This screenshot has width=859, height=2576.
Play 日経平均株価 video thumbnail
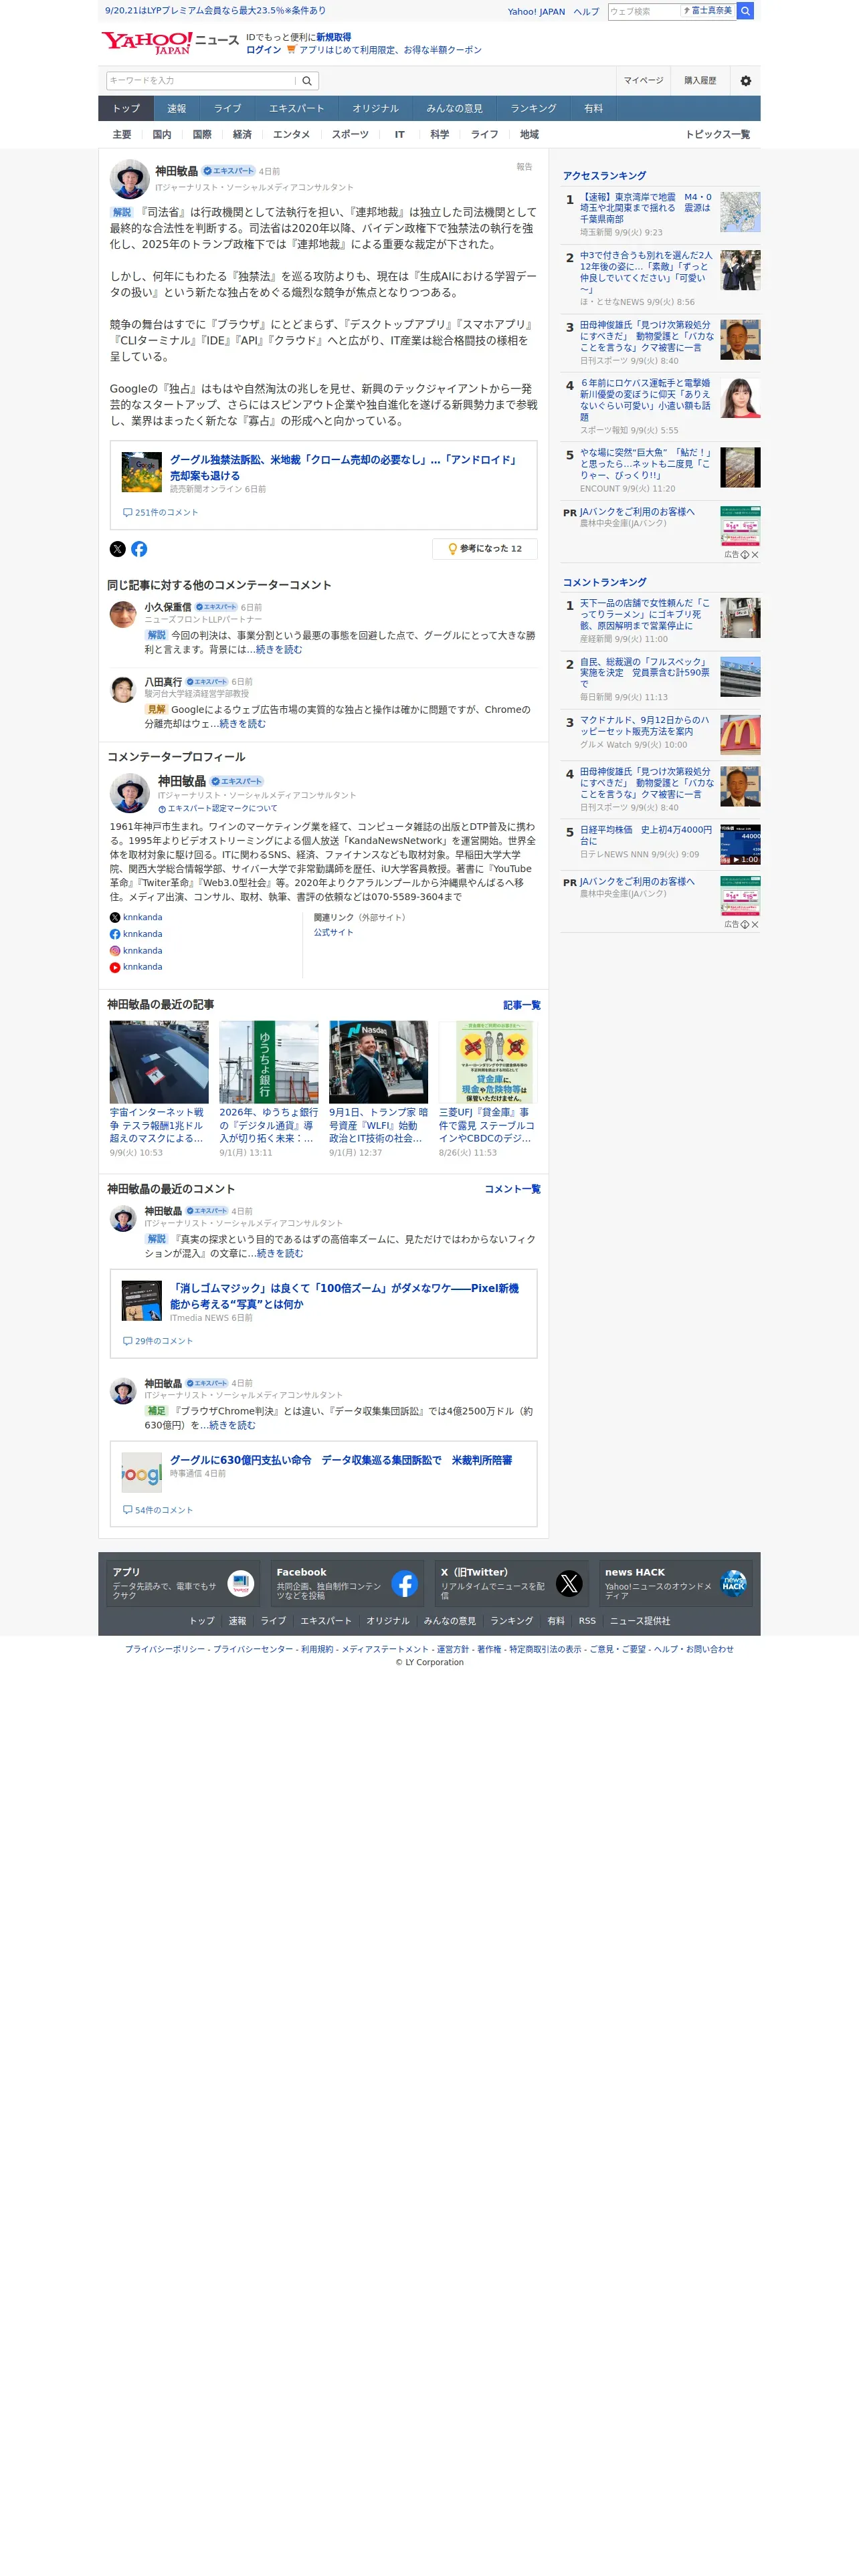[x=740, y=844]
